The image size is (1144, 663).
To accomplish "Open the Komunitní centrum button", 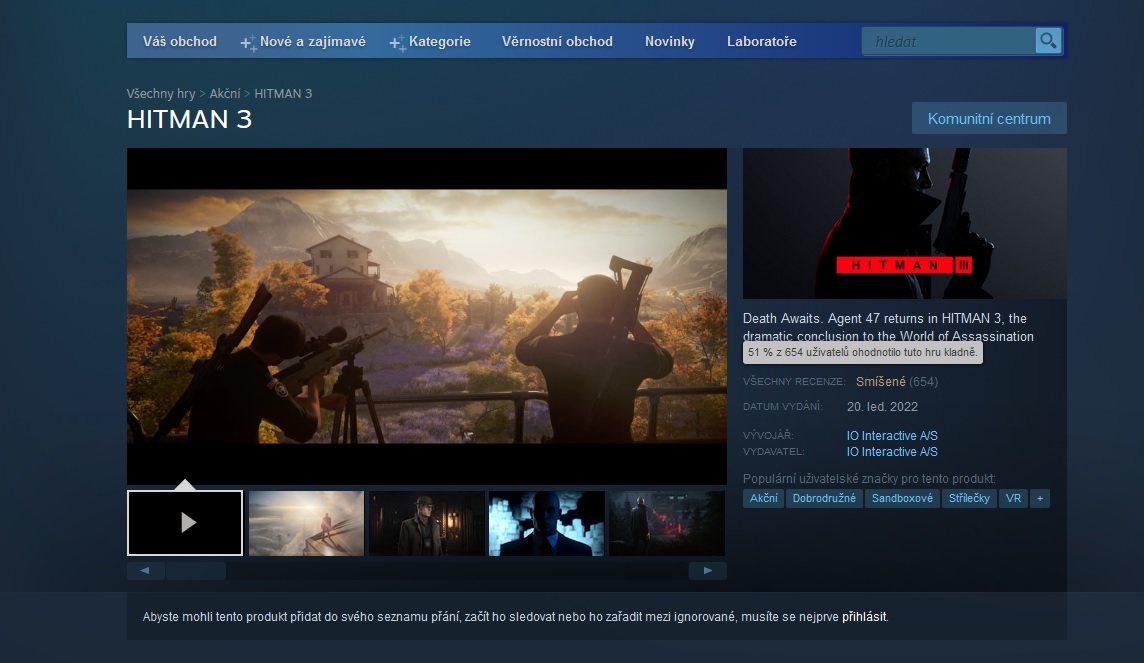I will [989, 118].
